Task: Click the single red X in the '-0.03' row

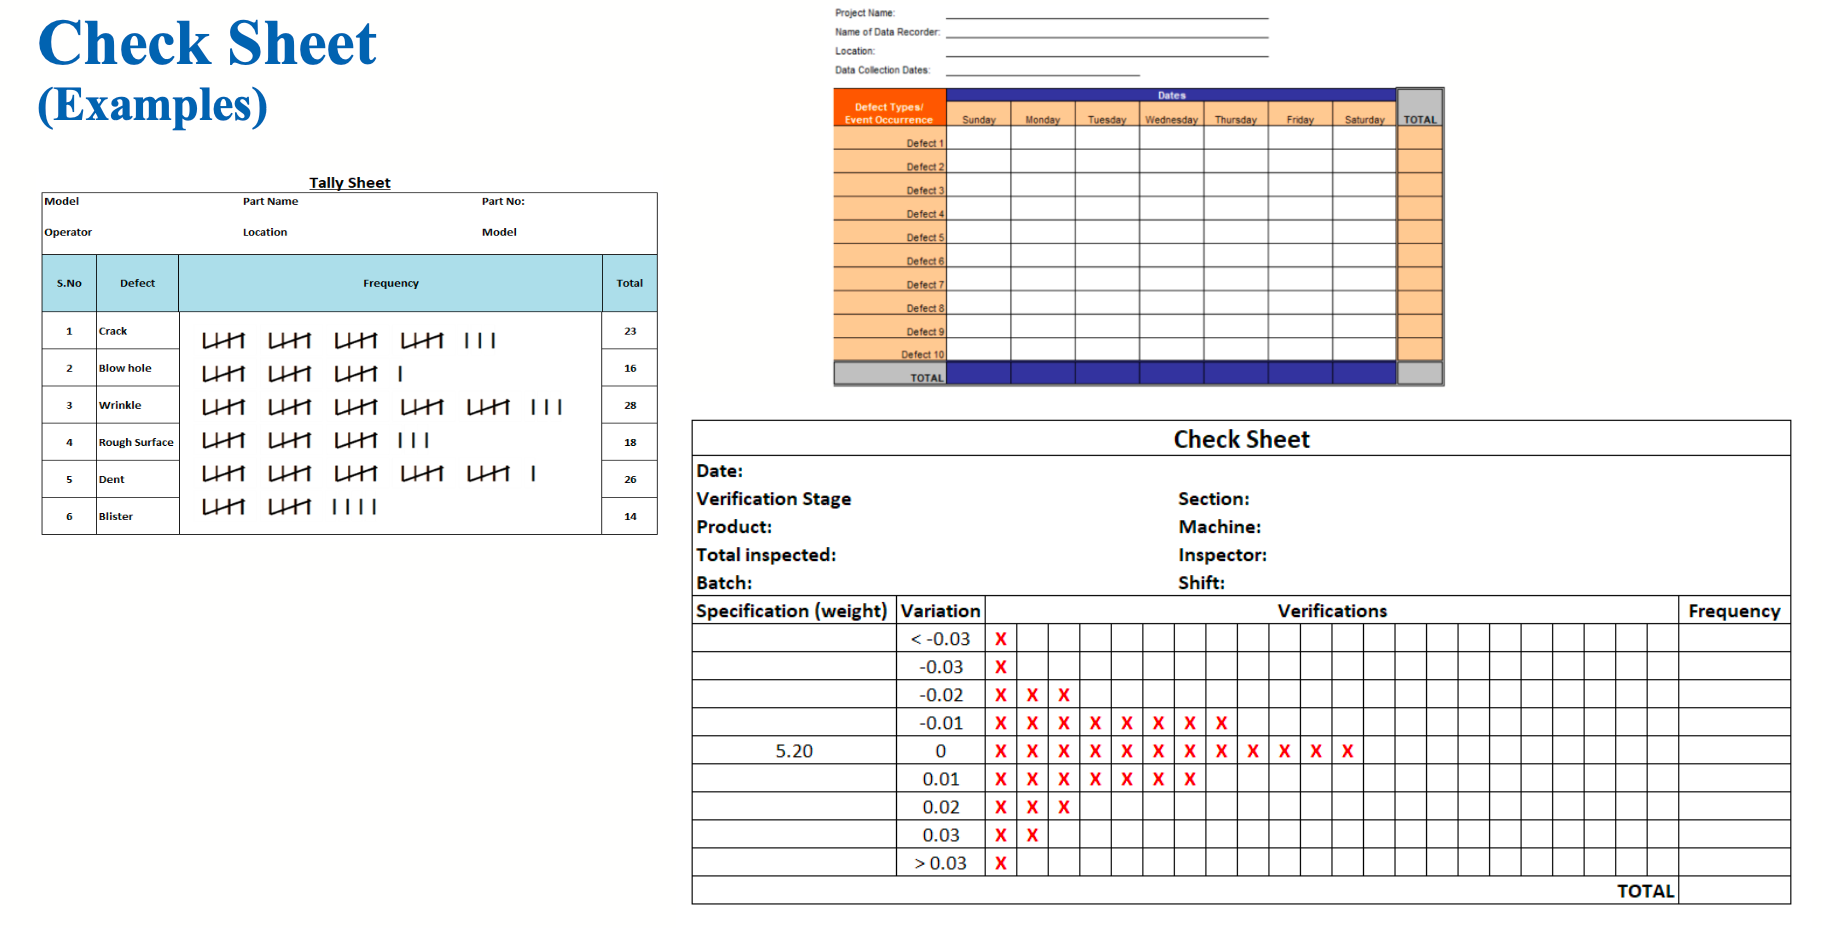Action: [x=1000, y=667]
